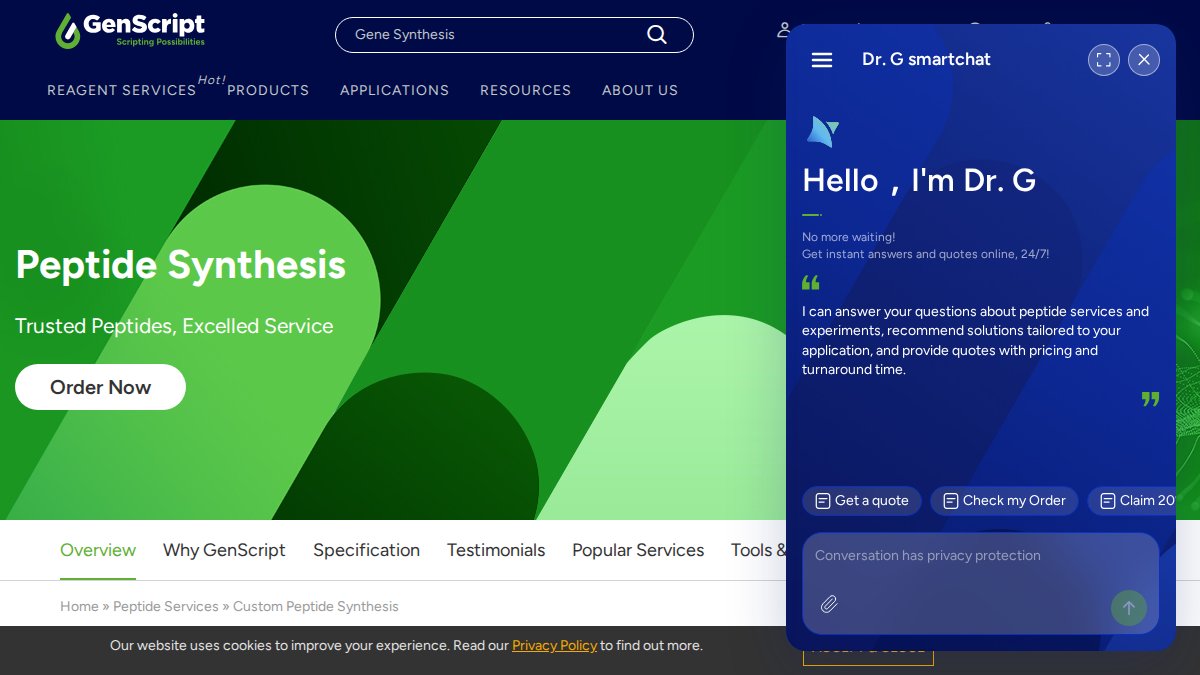Open the About Us menu
Viewport: 1200px width, 675px height.
(640, 90)
